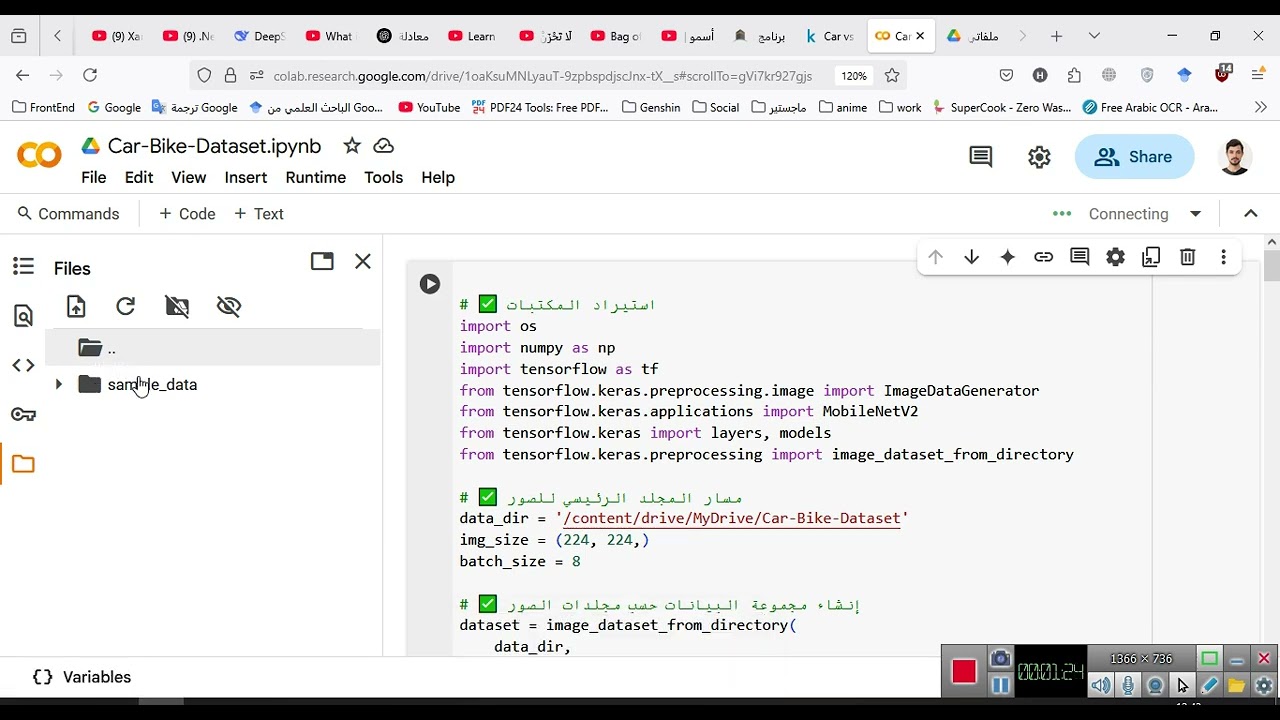Open the Tools menu
This screenshot has height=720, width=1280.
[383, 177]
